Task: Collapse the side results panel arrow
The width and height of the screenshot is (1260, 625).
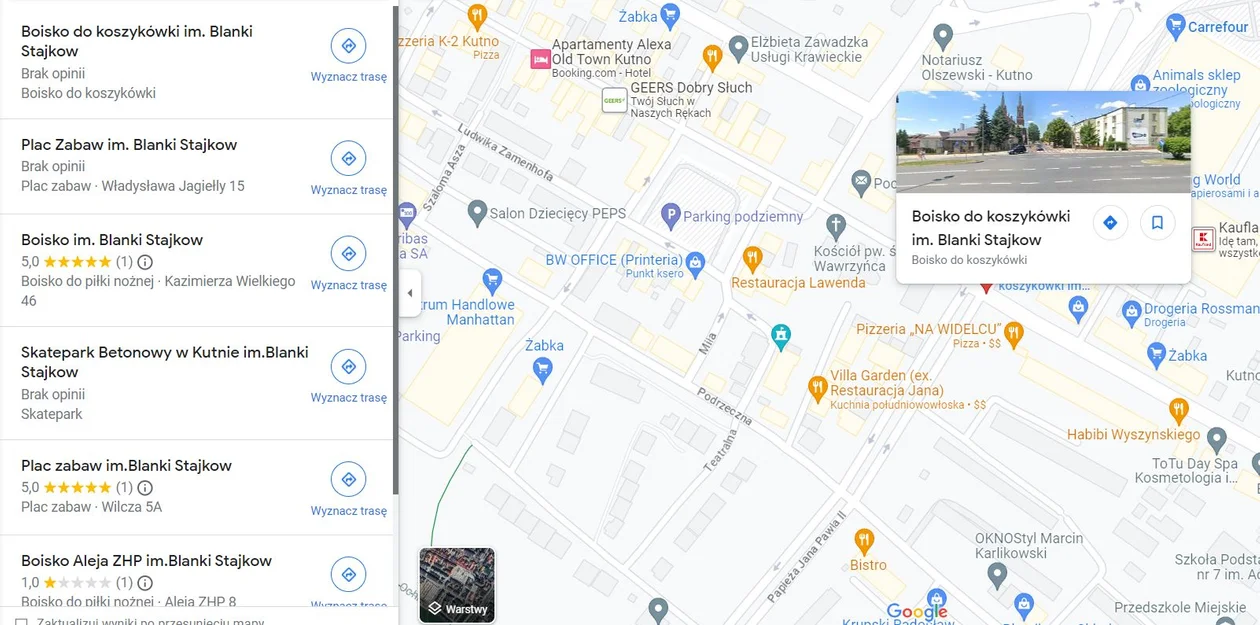Action: 409,293
